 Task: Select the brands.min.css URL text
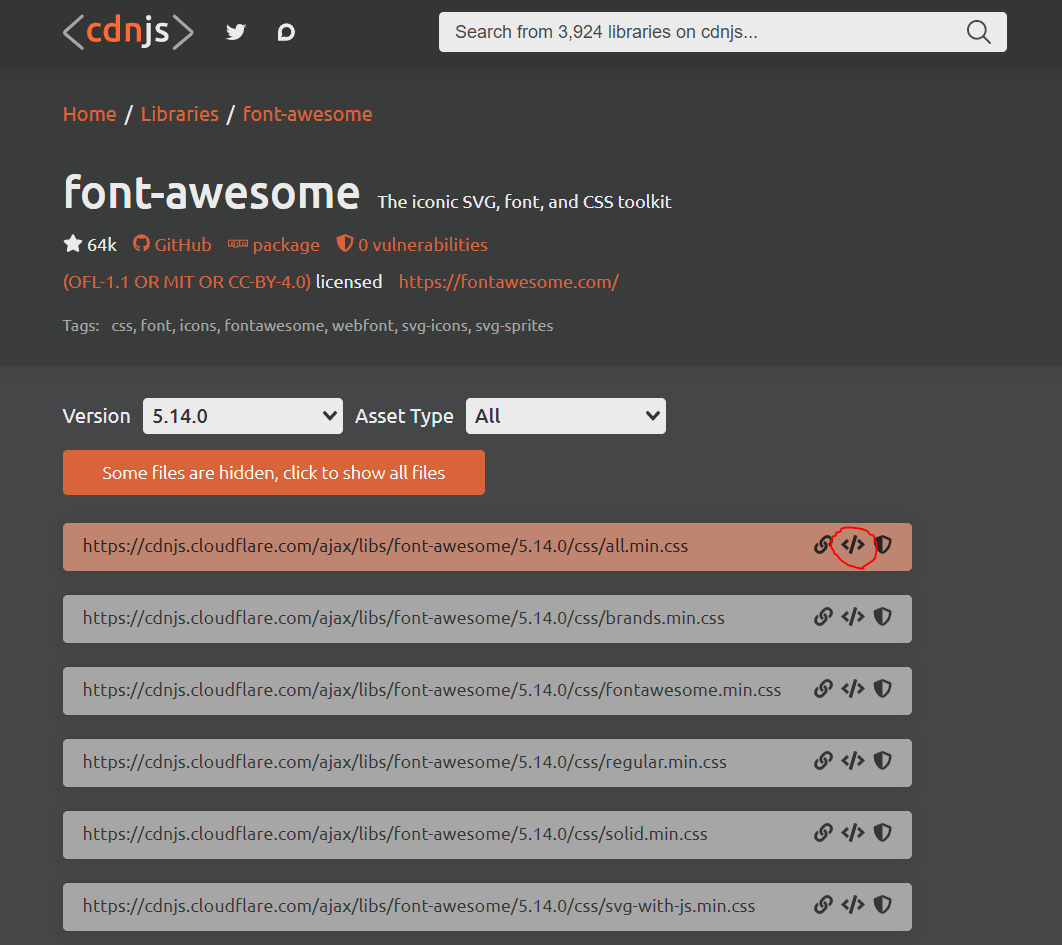pyautogui.click(x=404, y=618)
